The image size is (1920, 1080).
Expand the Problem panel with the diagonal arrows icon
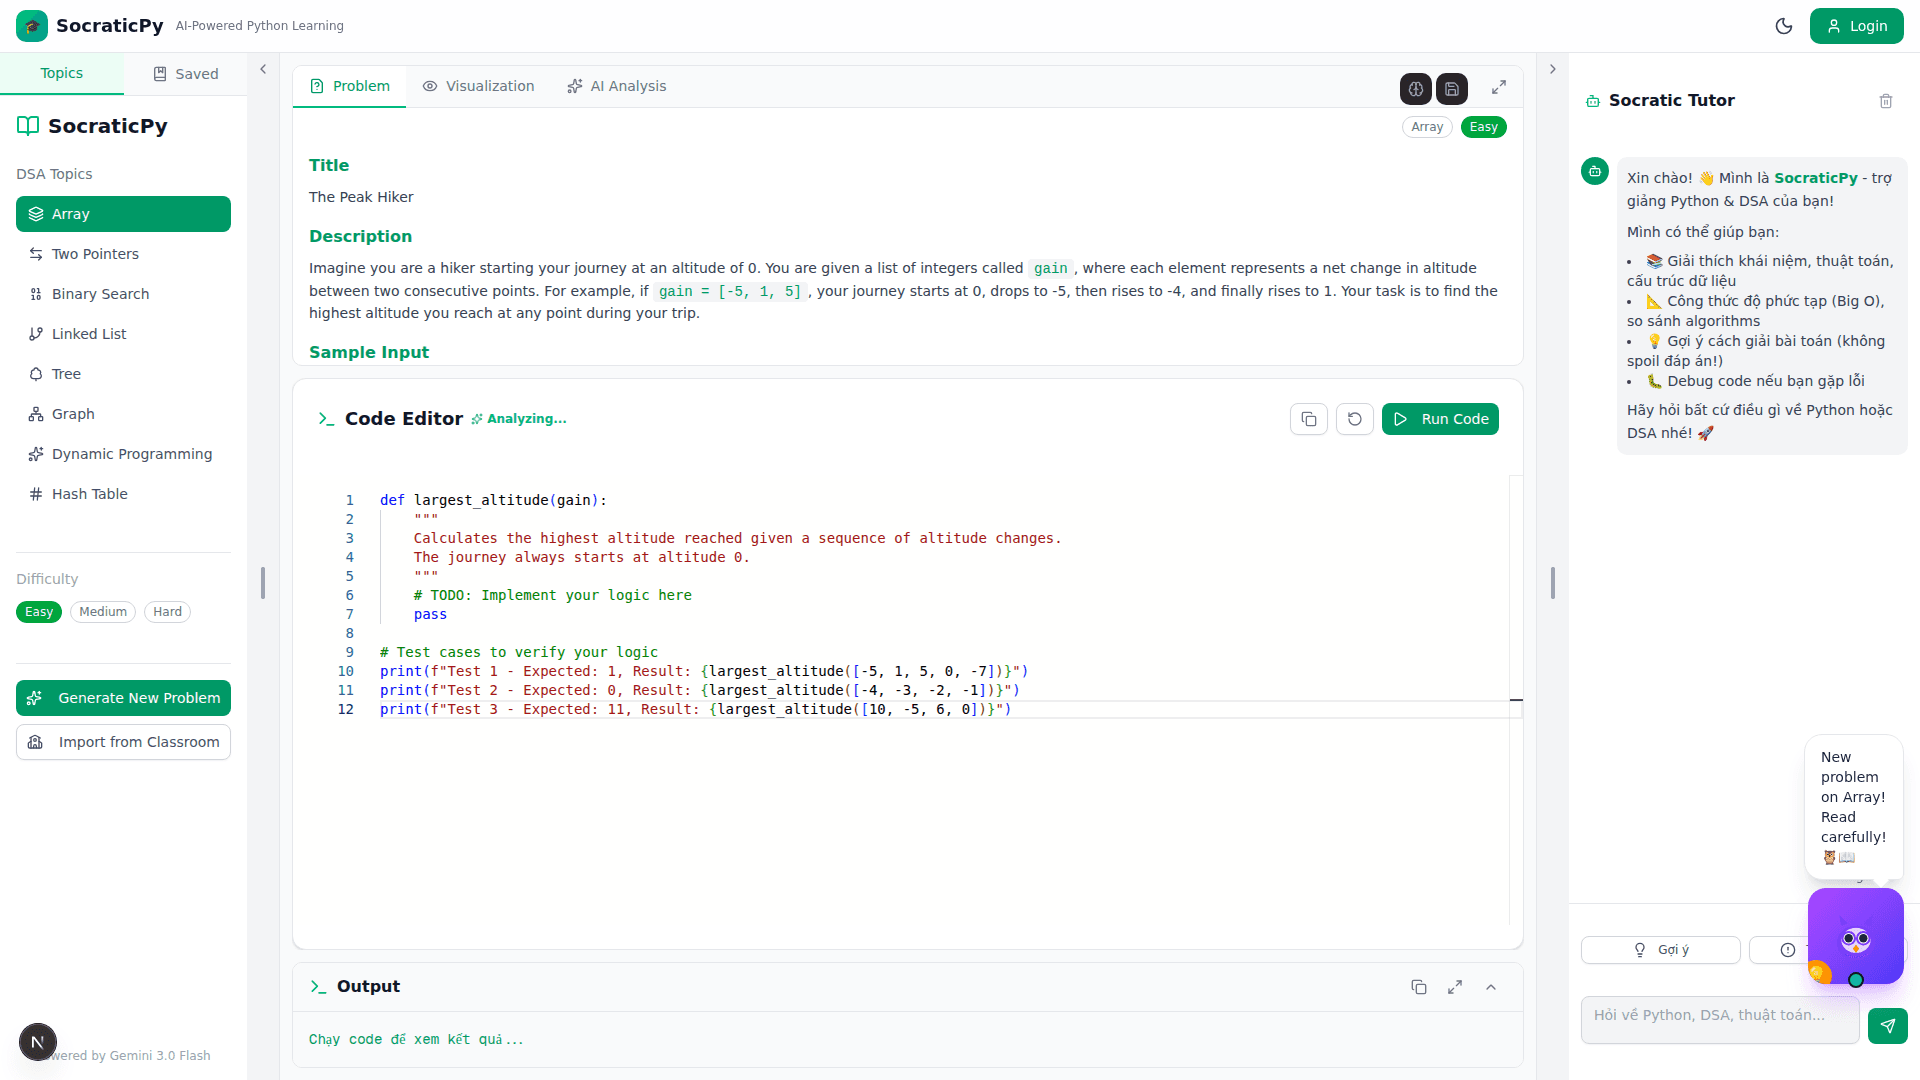[1498, 87]
